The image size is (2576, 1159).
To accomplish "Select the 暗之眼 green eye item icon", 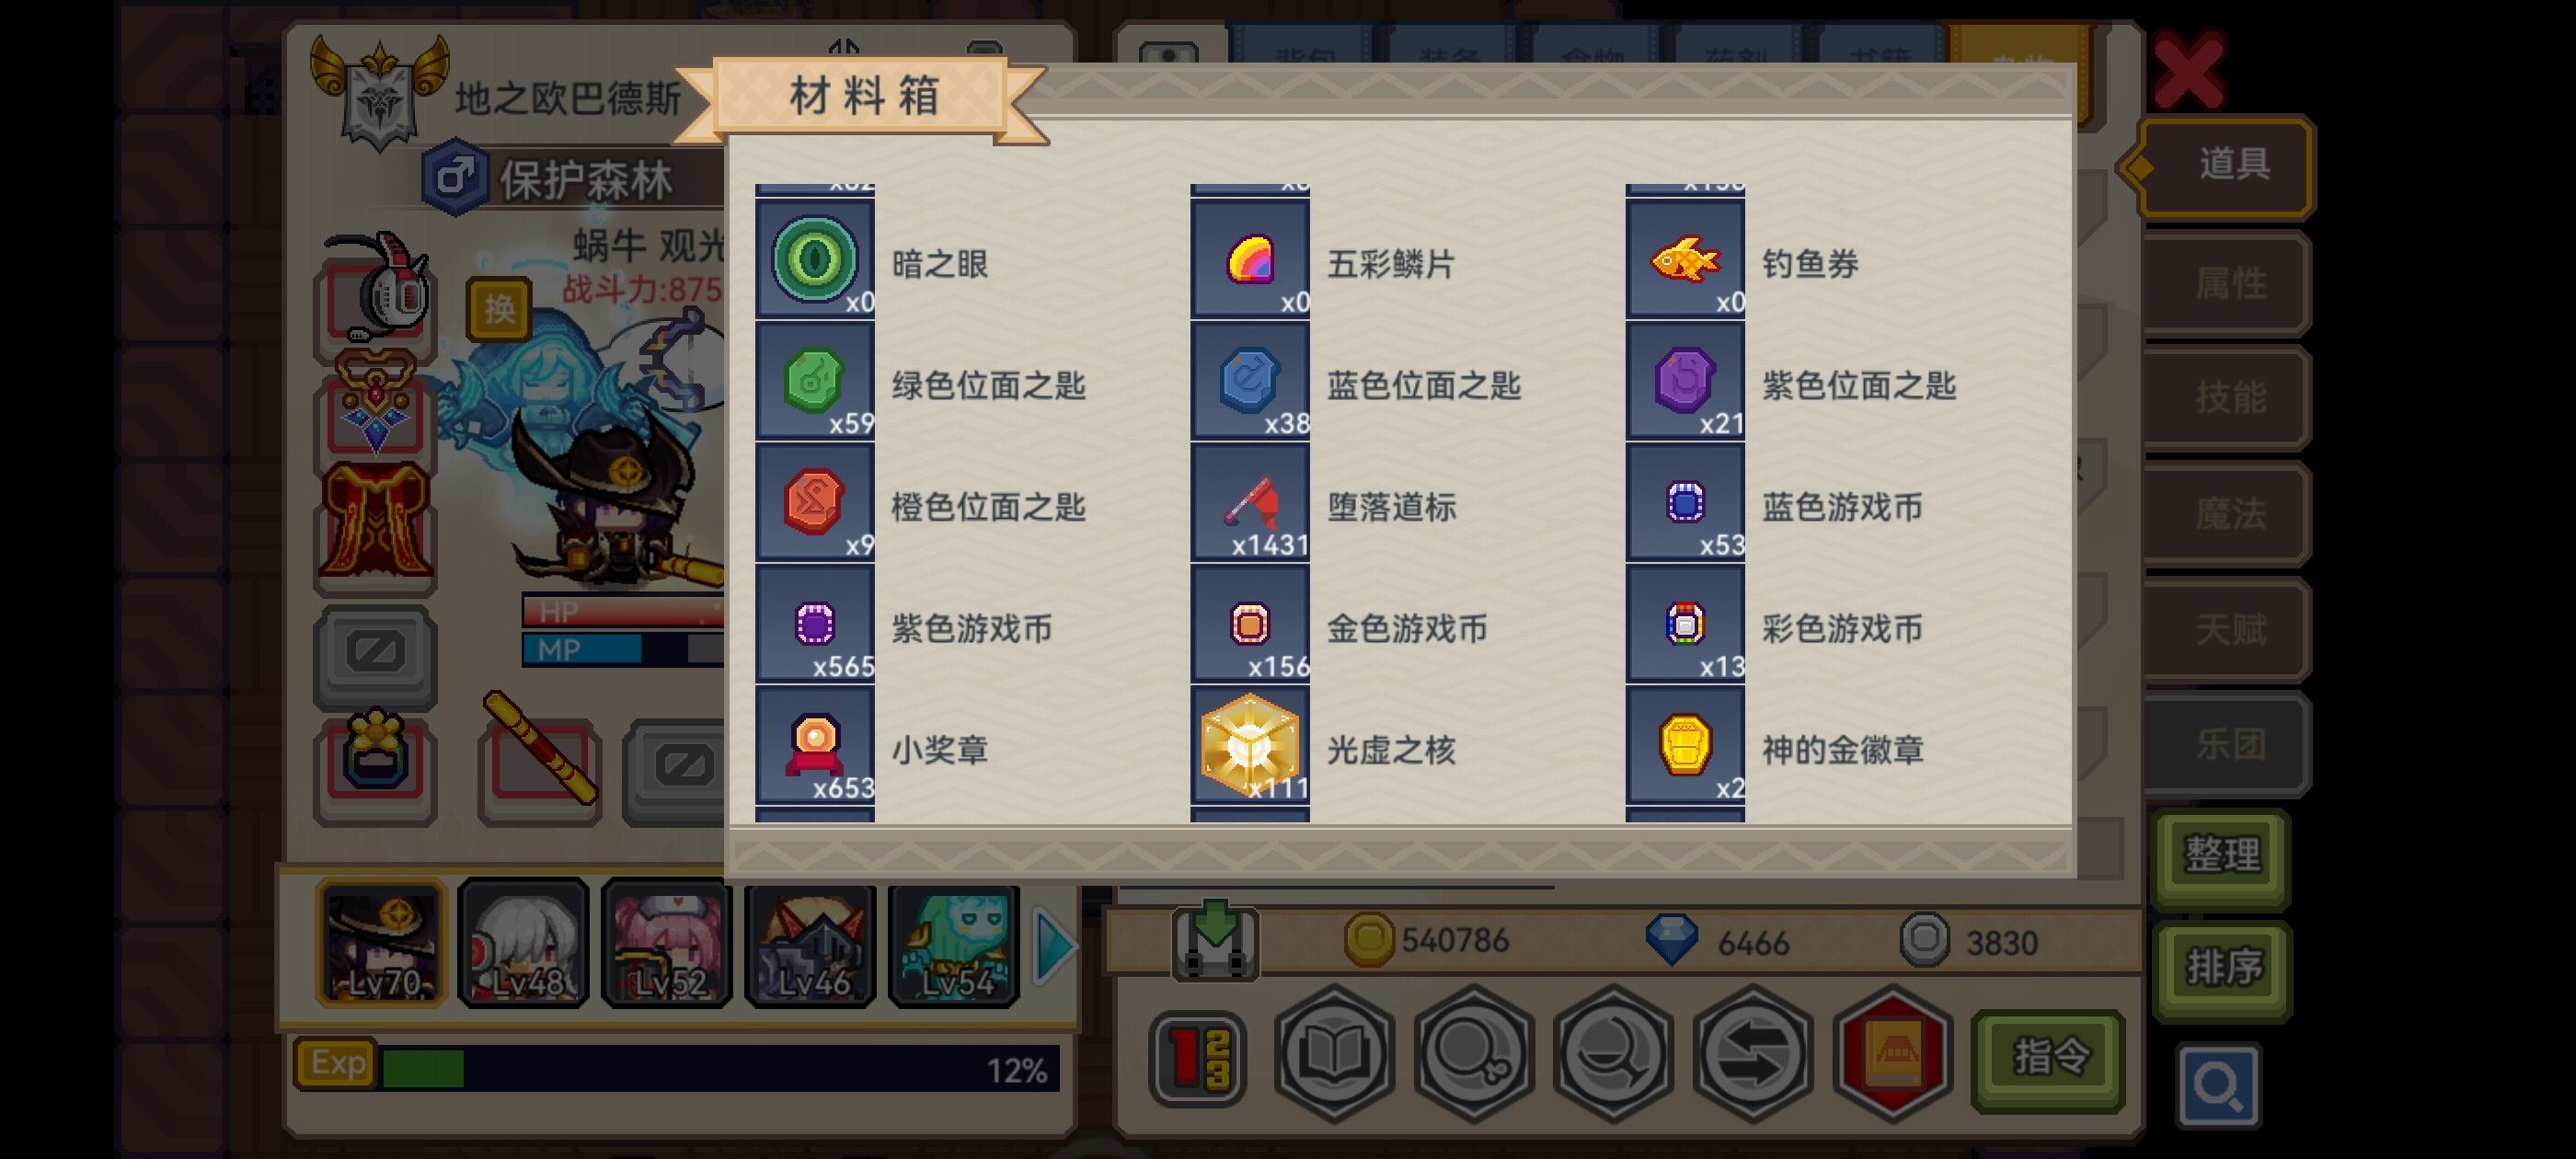I will coord(814,259).
